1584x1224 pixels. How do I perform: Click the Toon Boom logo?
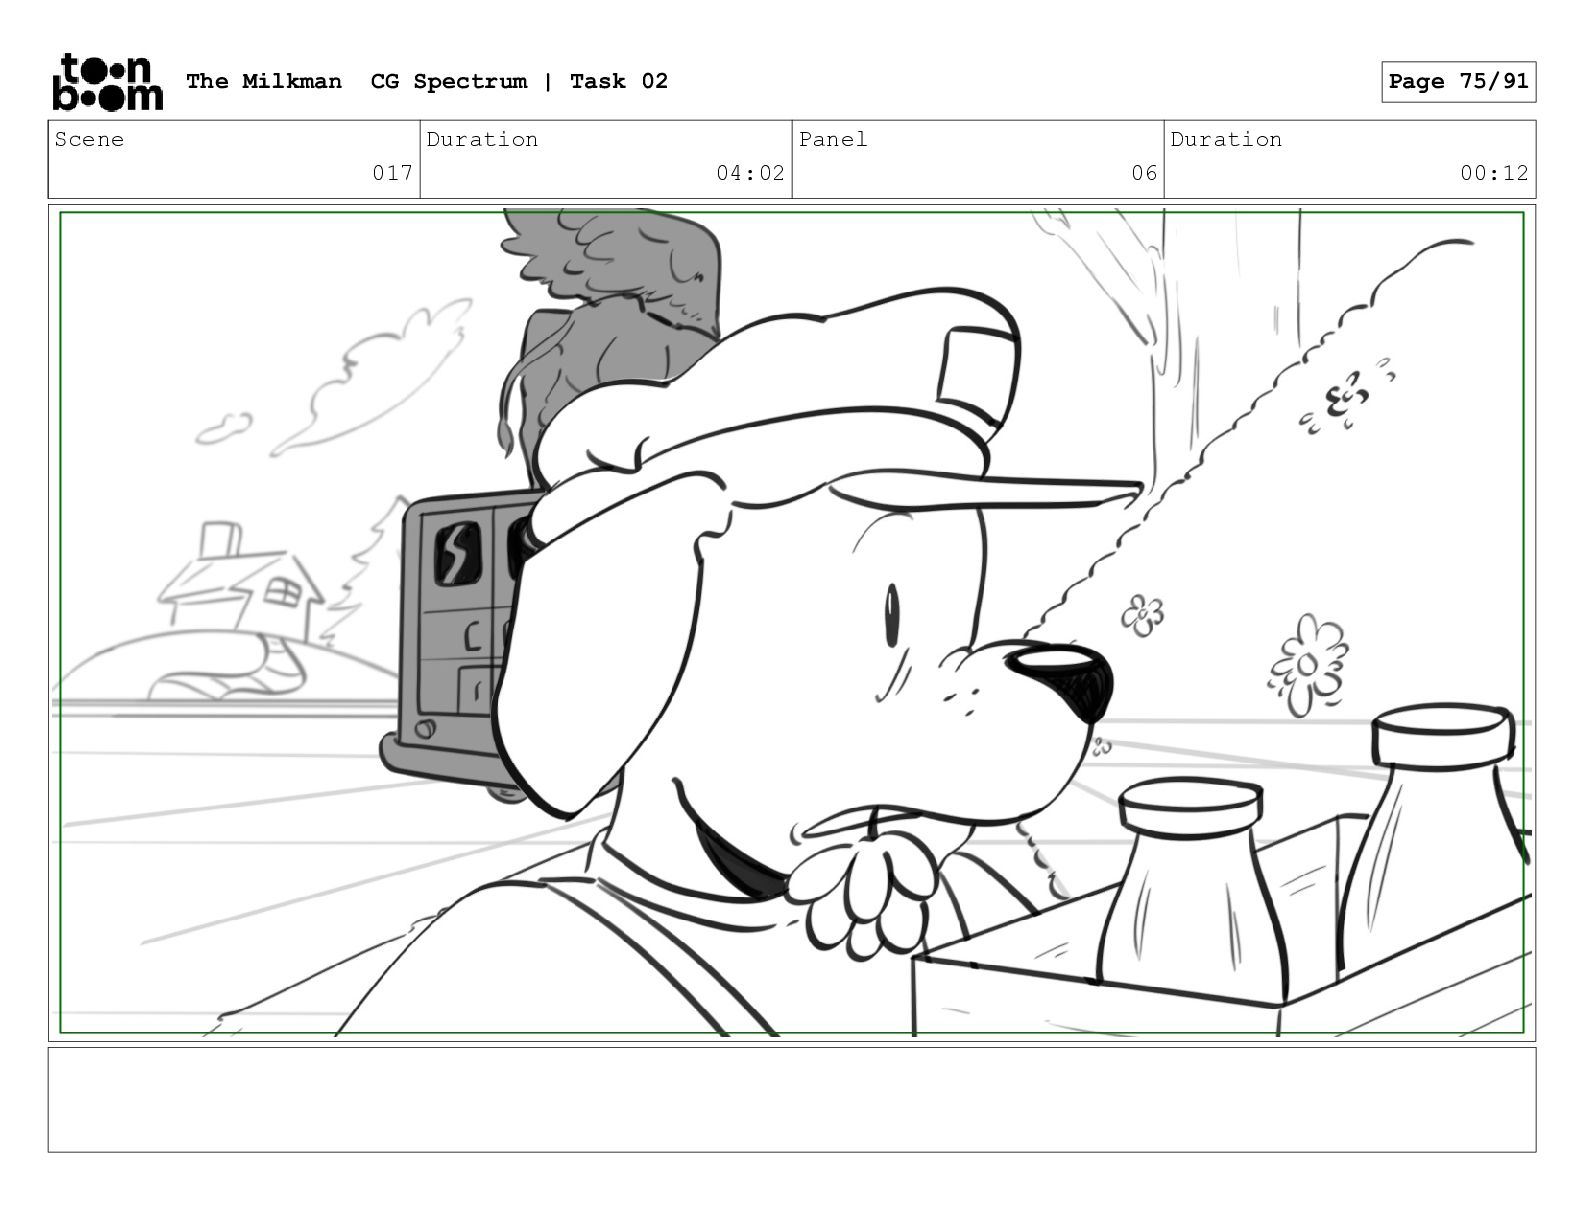coord(107,82)
